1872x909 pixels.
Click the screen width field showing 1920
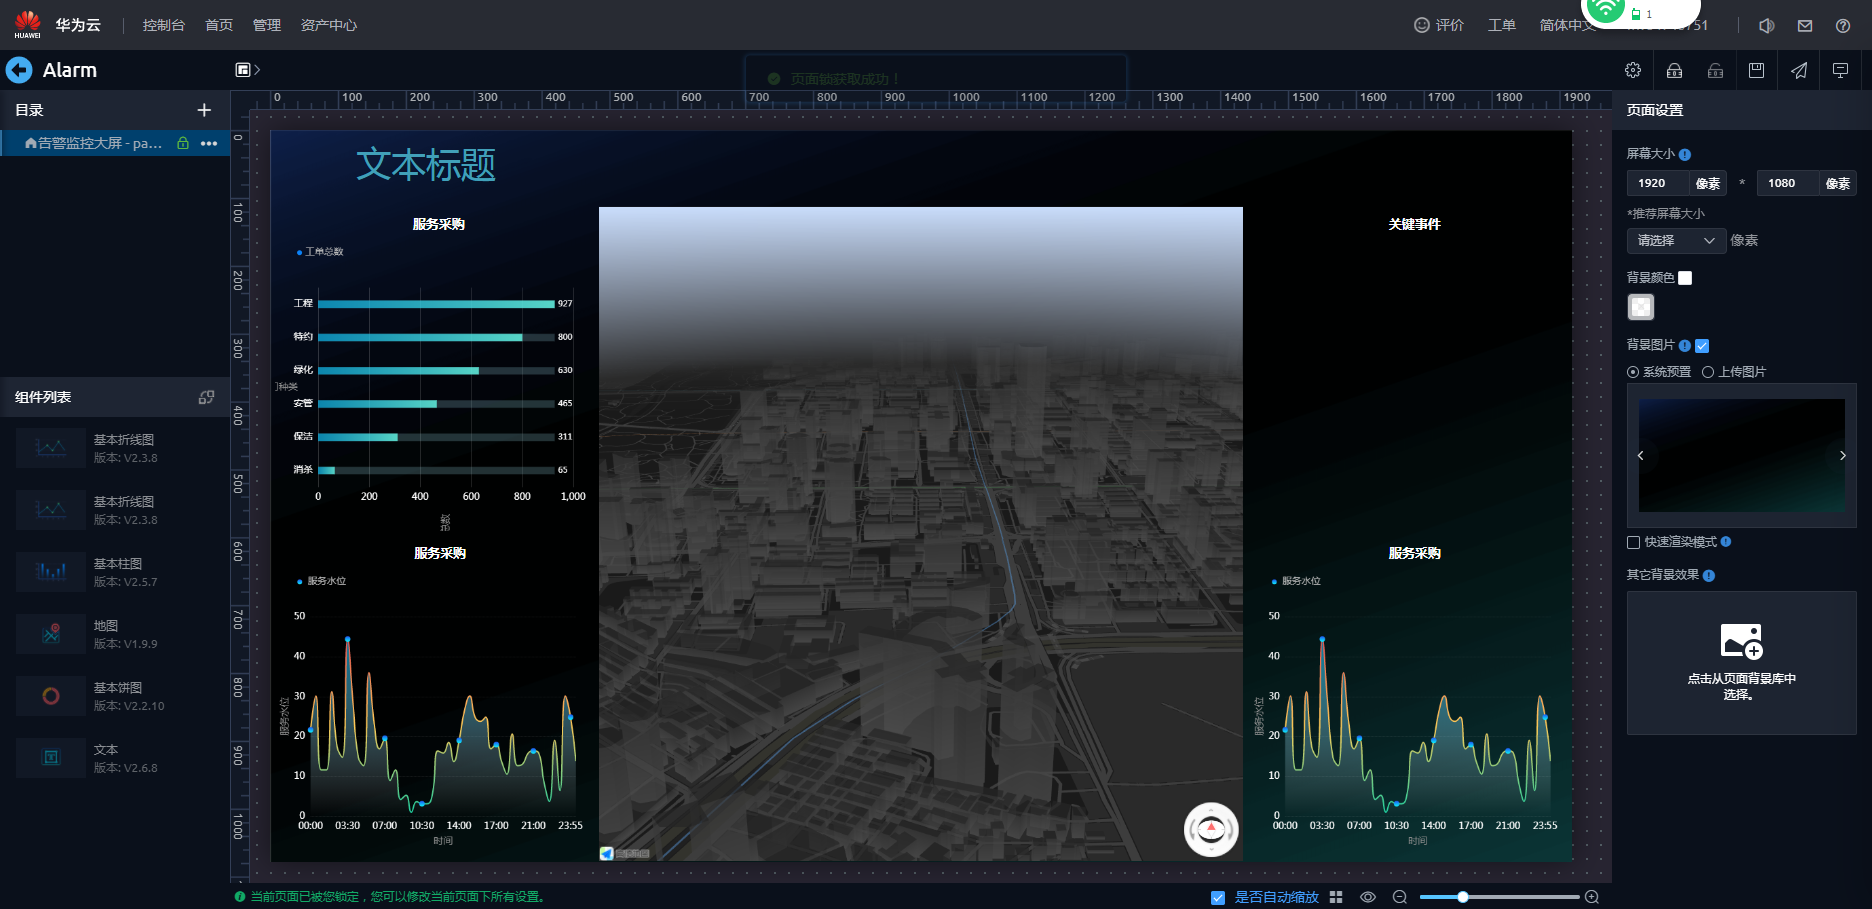point(1657,183)
